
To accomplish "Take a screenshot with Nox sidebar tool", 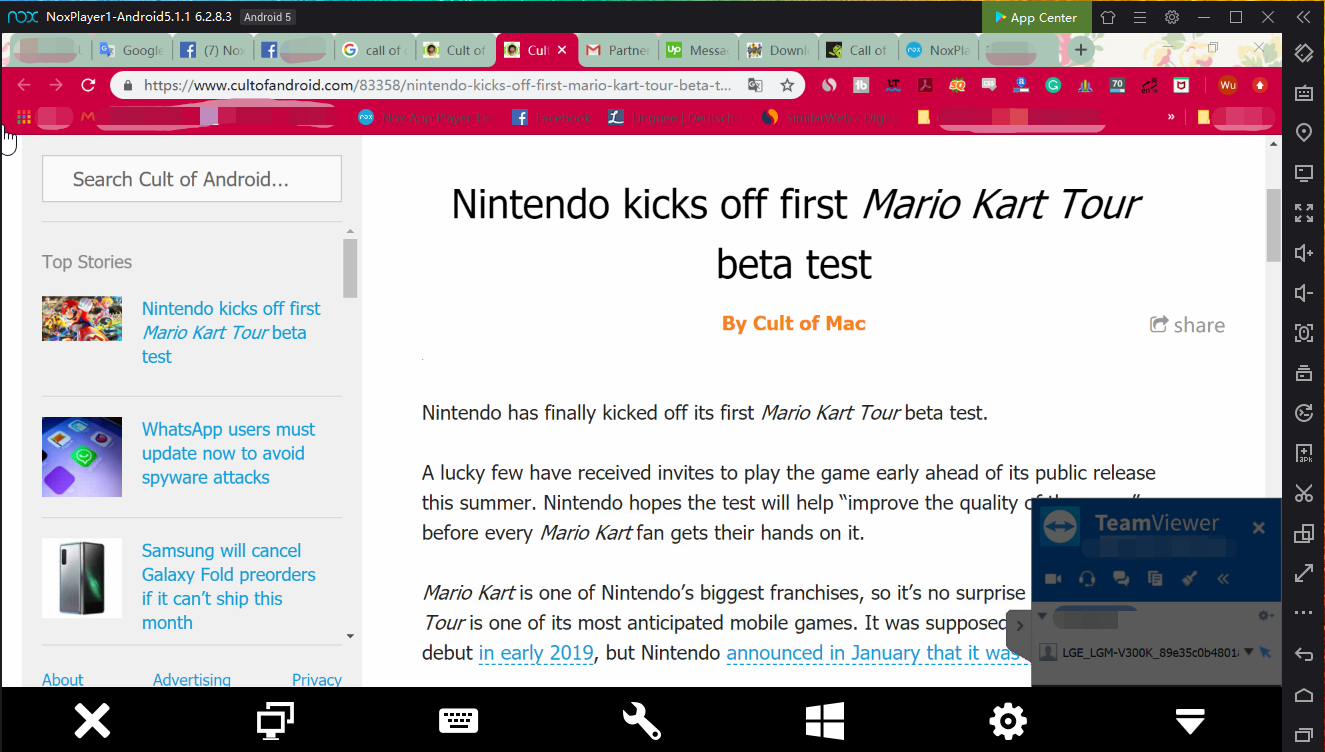I will [1304, 333].
